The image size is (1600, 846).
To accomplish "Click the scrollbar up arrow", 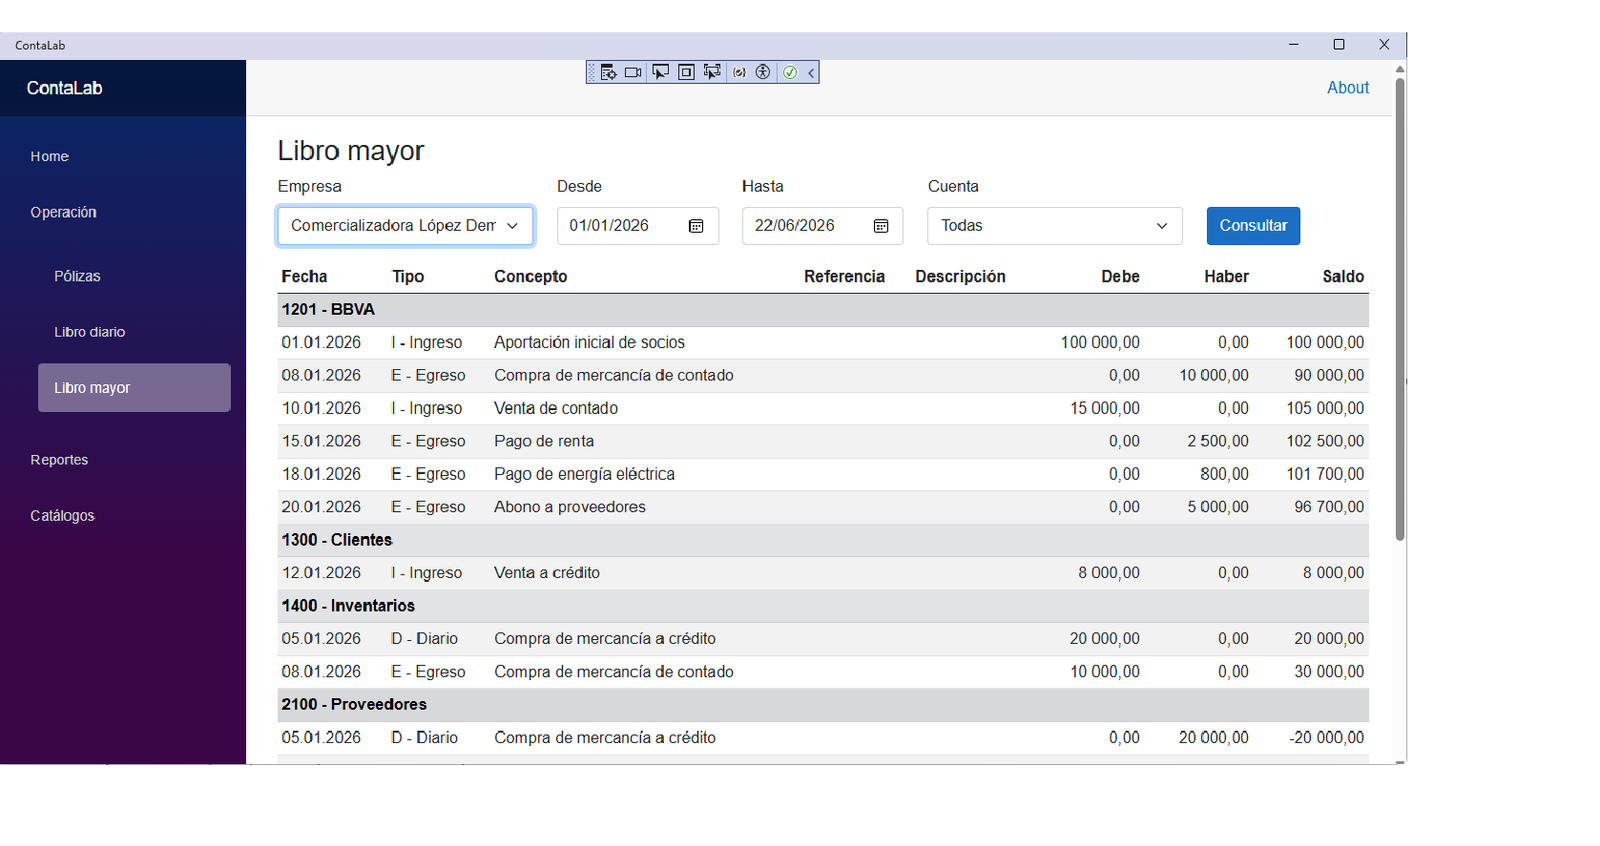I will tap(1400, 68).
